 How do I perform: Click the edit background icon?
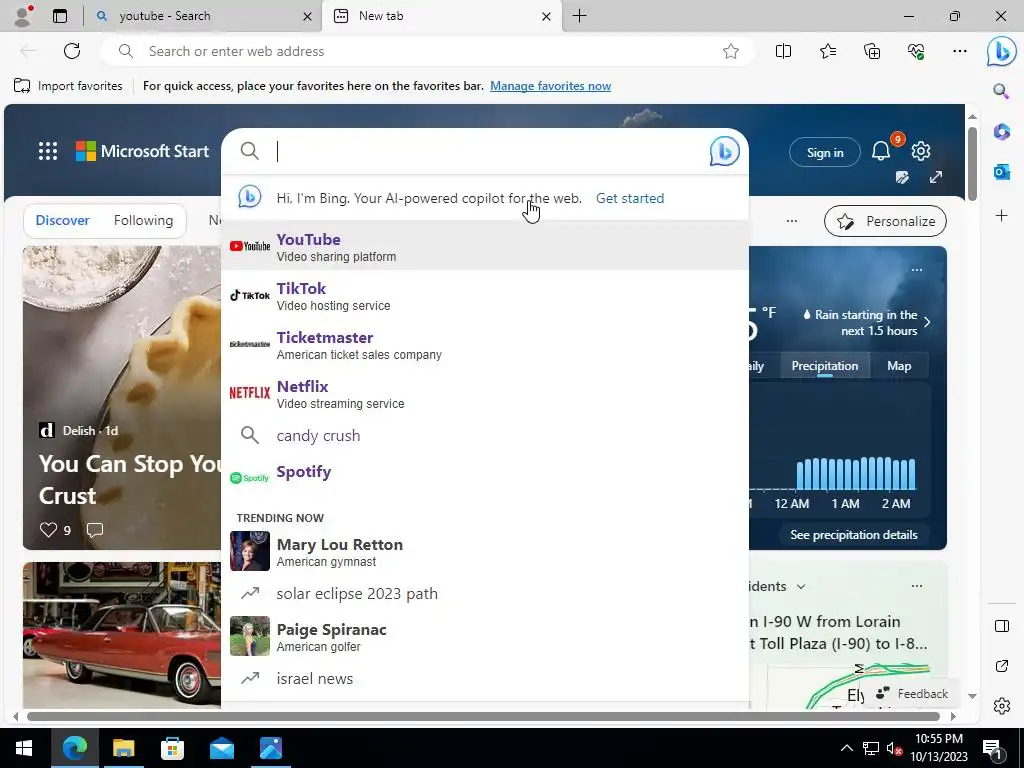[x=902, y=177]
